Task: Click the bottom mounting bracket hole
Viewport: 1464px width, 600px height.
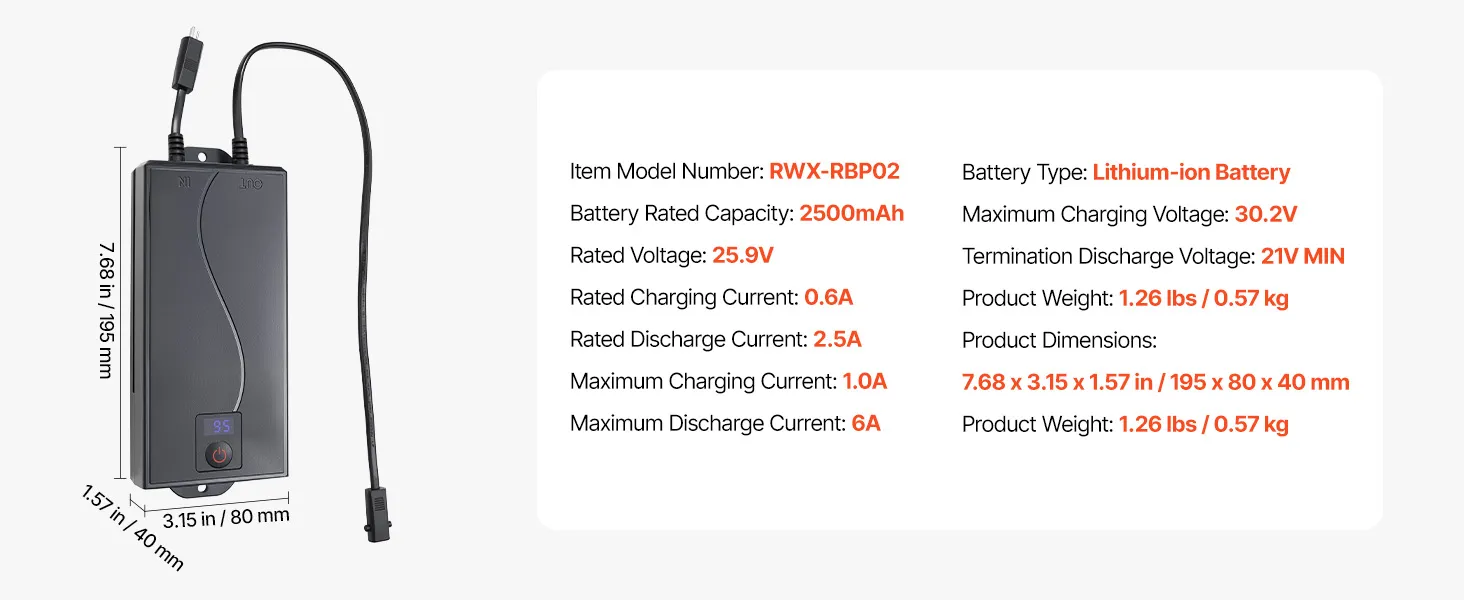Action: tap(212, 490)
